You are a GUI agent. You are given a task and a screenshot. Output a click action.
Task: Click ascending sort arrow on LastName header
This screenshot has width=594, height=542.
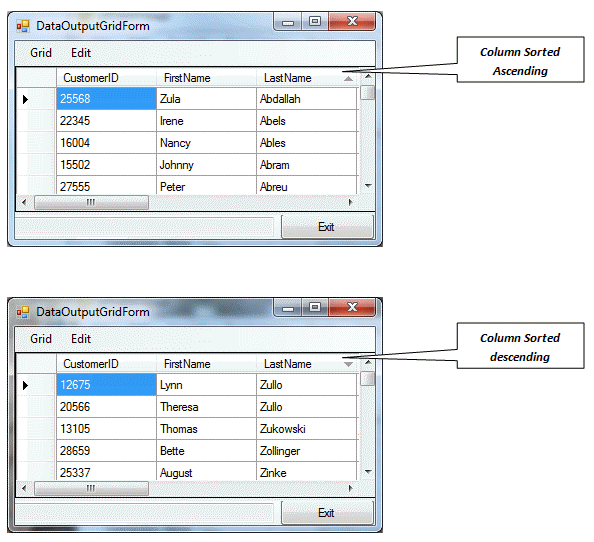(x=349, y=79)
